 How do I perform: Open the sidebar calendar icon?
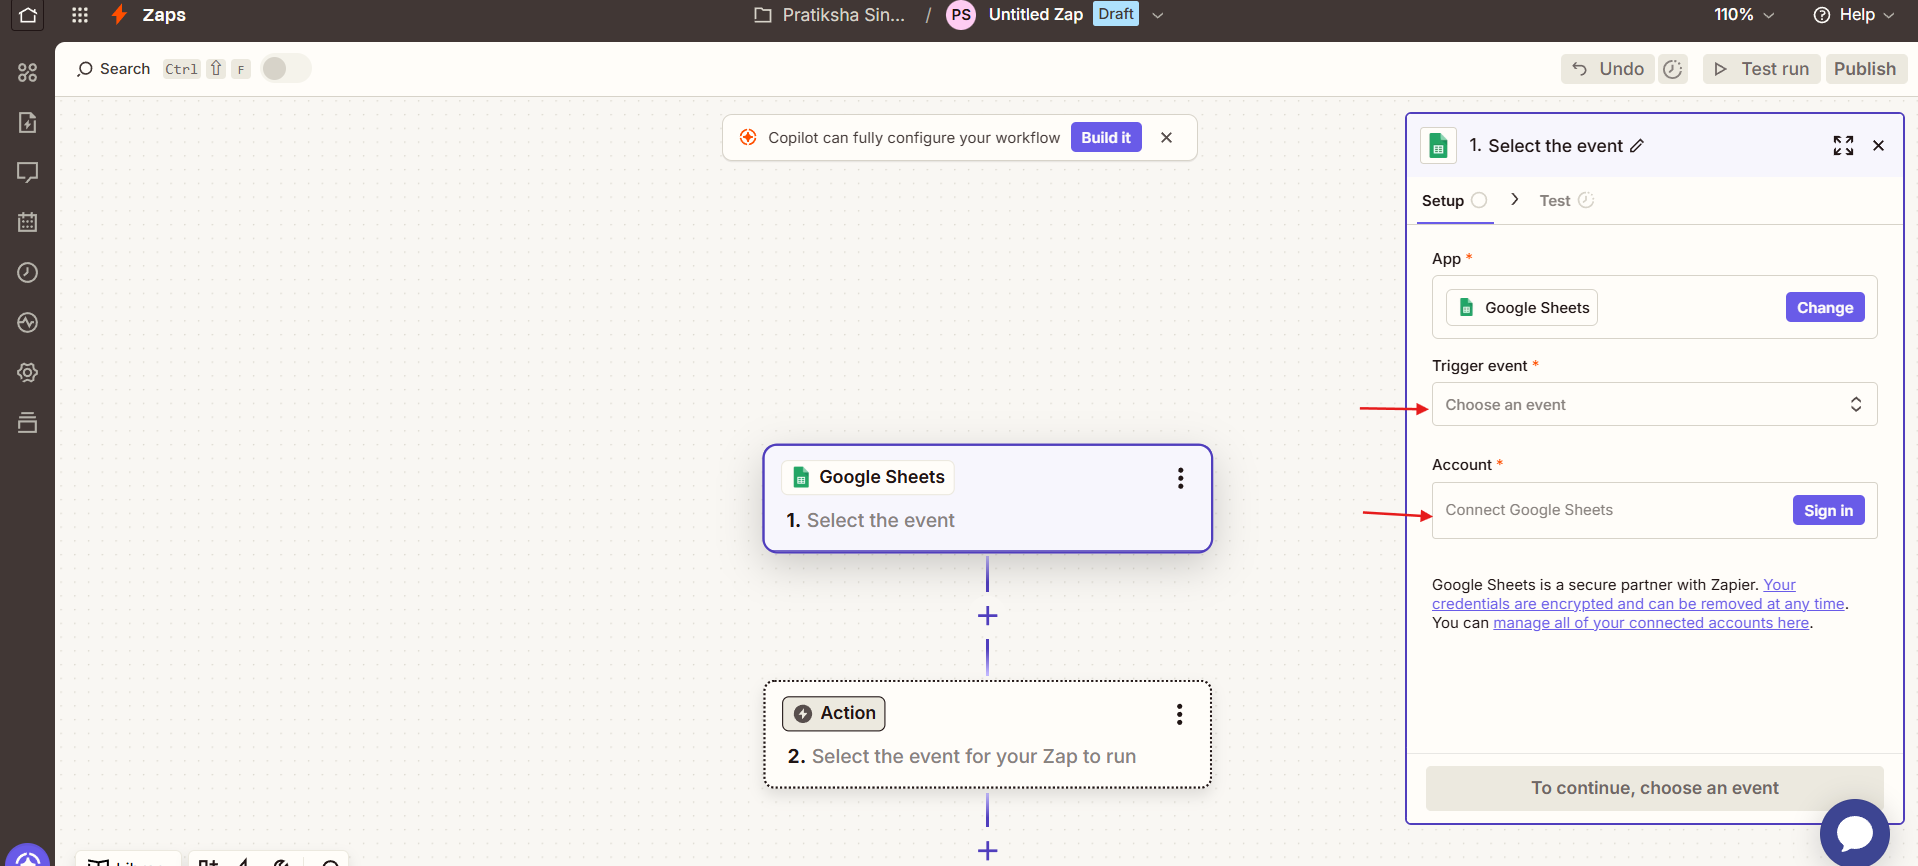[x=28, y=222]
